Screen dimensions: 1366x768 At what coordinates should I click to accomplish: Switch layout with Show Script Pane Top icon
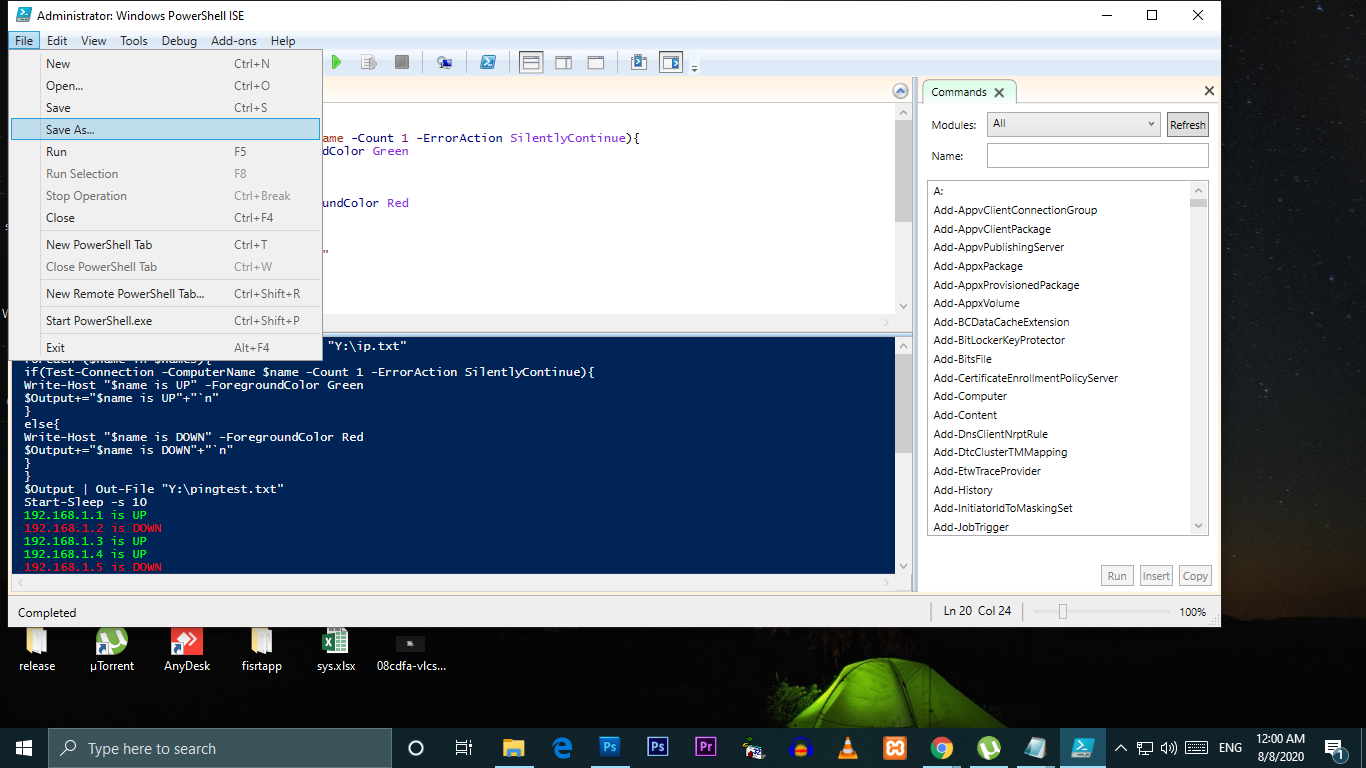[530, 62]
